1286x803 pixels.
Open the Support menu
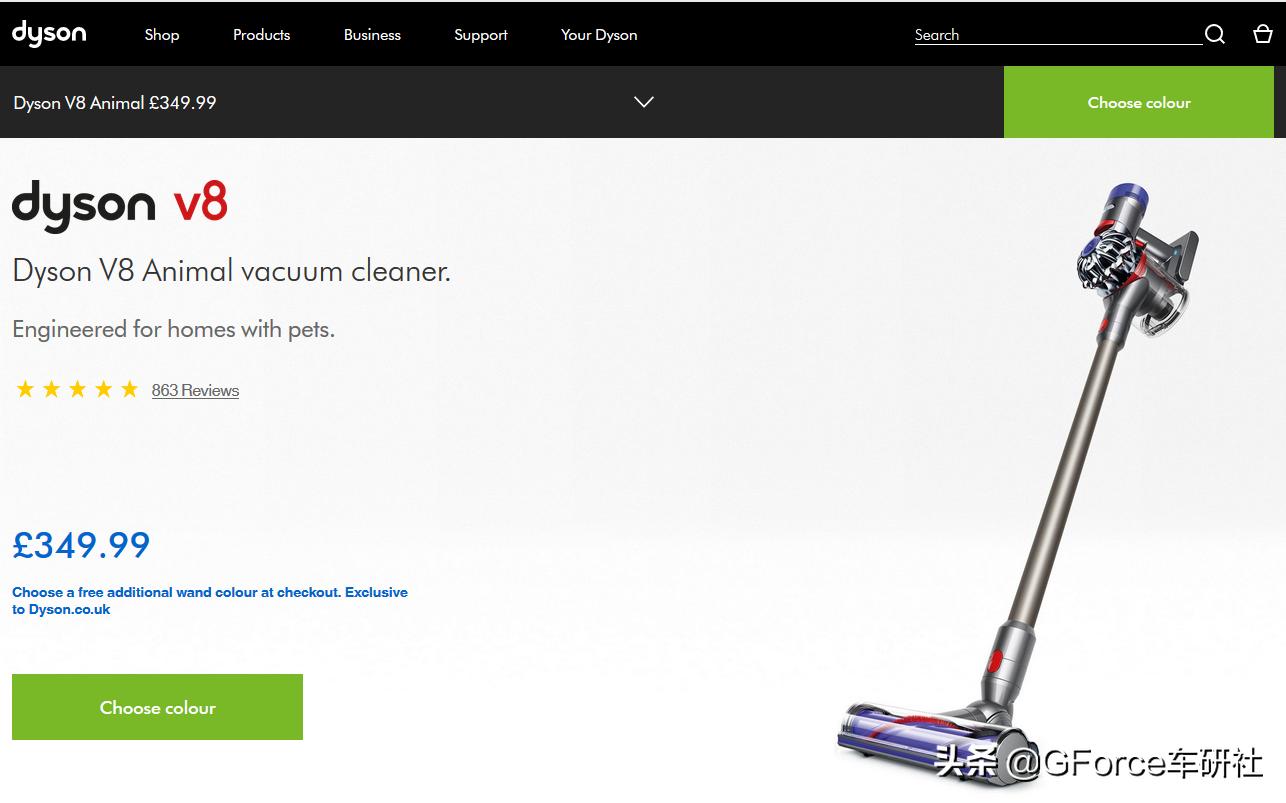point(481,34)
